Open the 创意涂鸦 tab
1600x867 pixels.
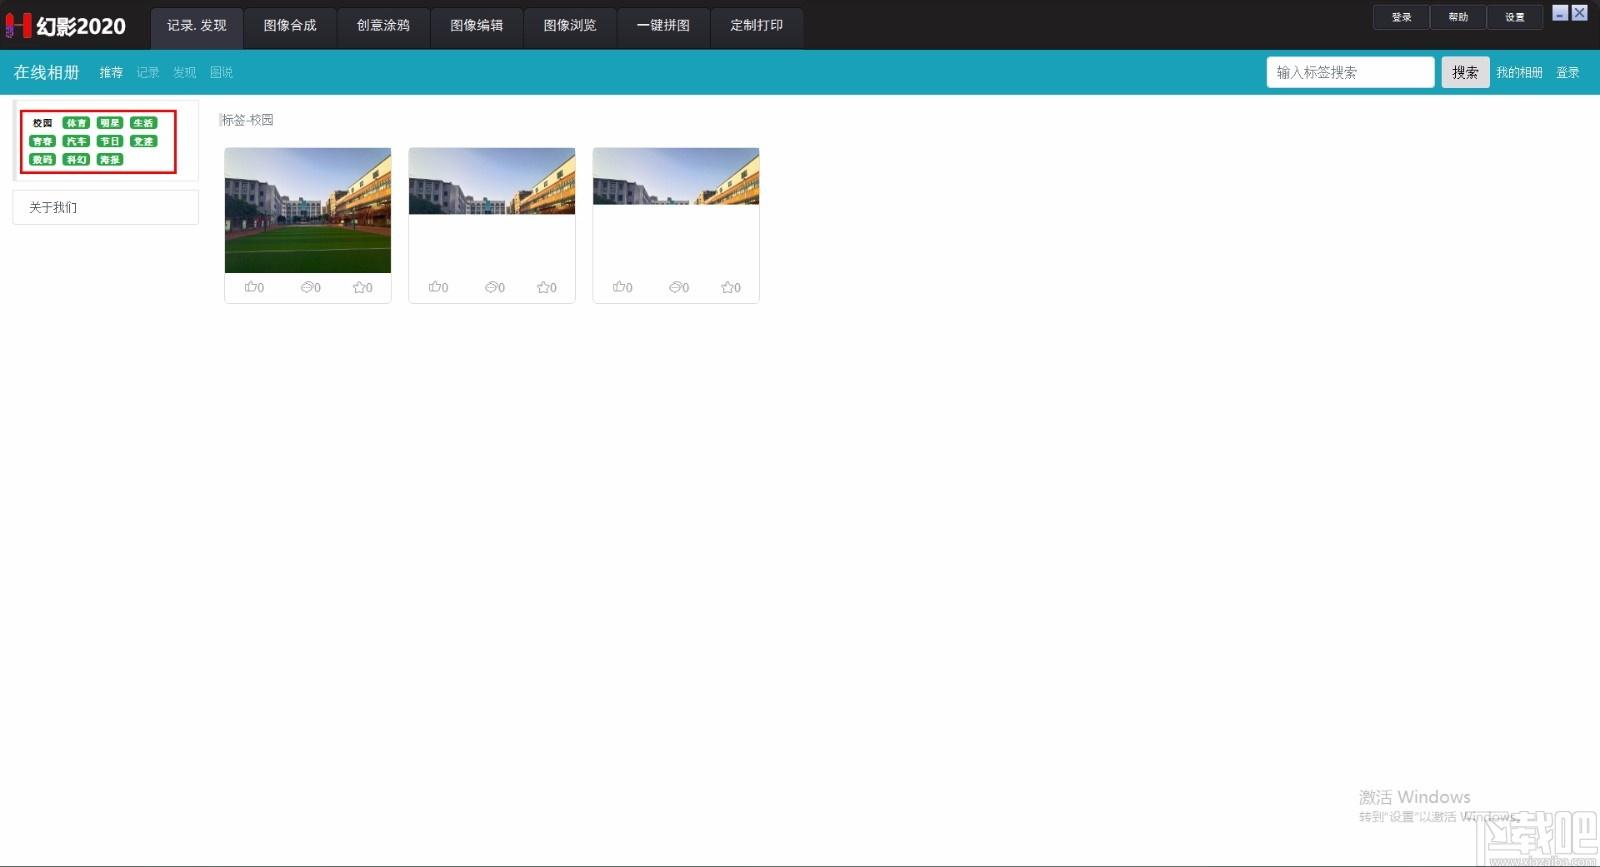click(383, 26)
